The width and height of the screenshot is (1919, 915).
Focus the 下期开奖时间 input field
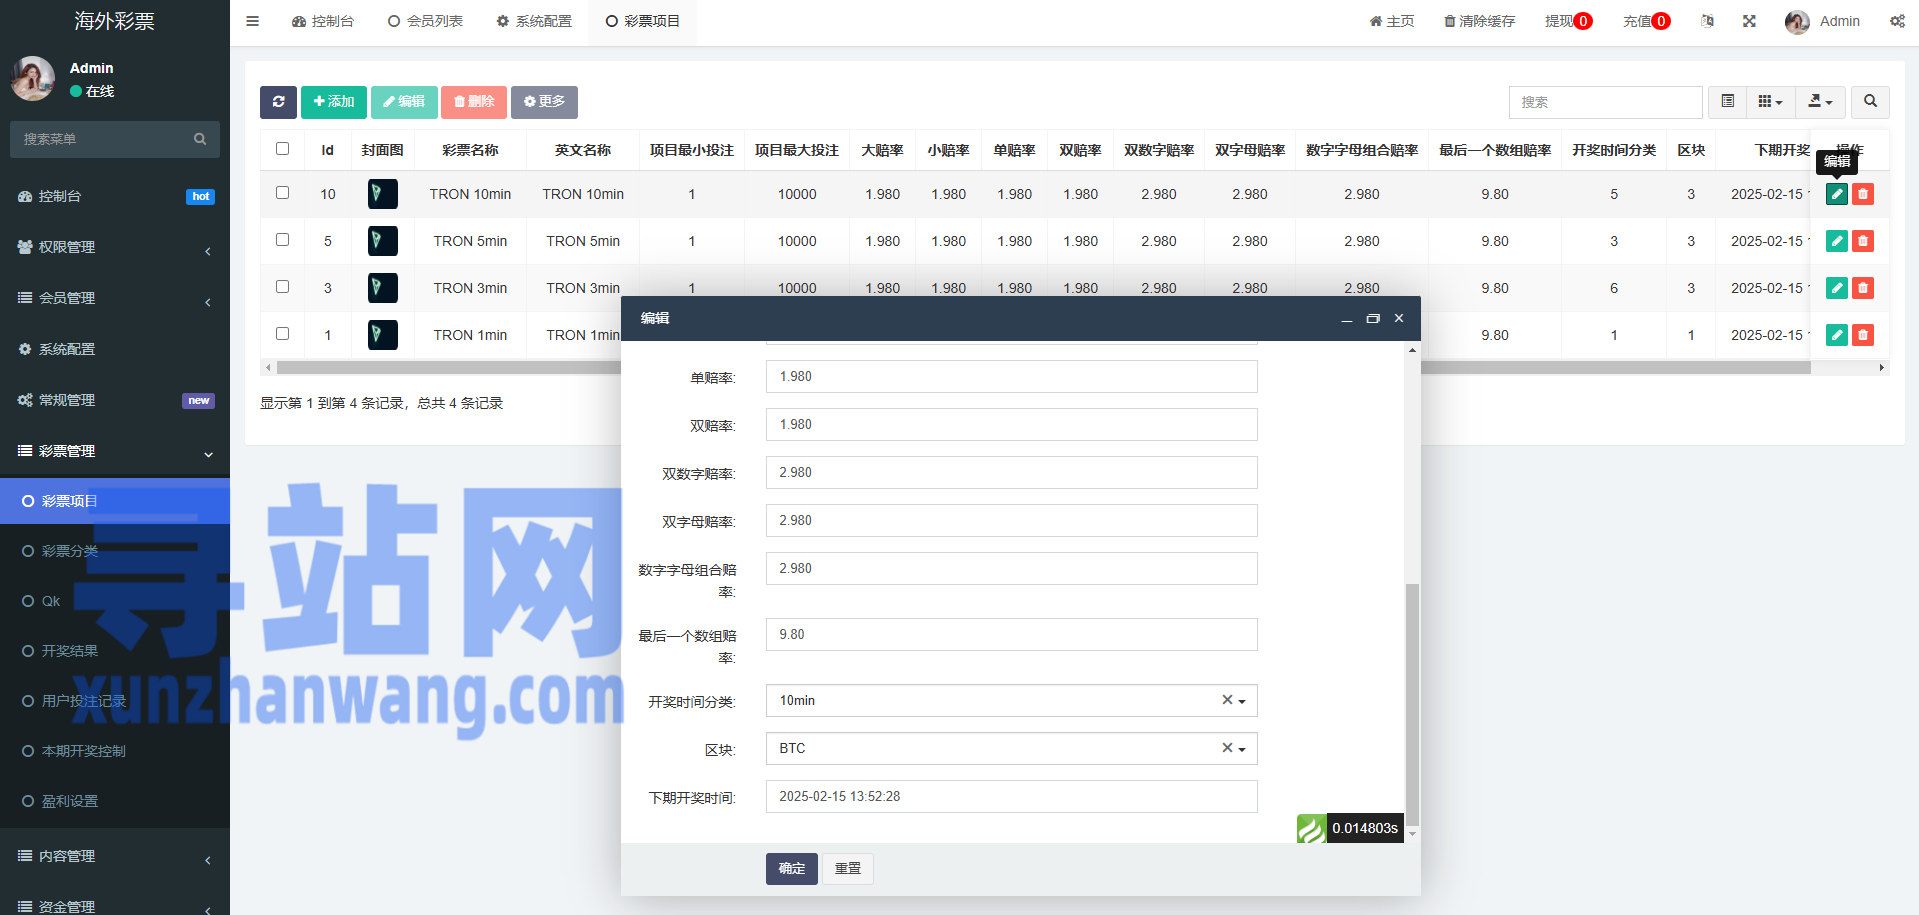tap(1011, 797)
